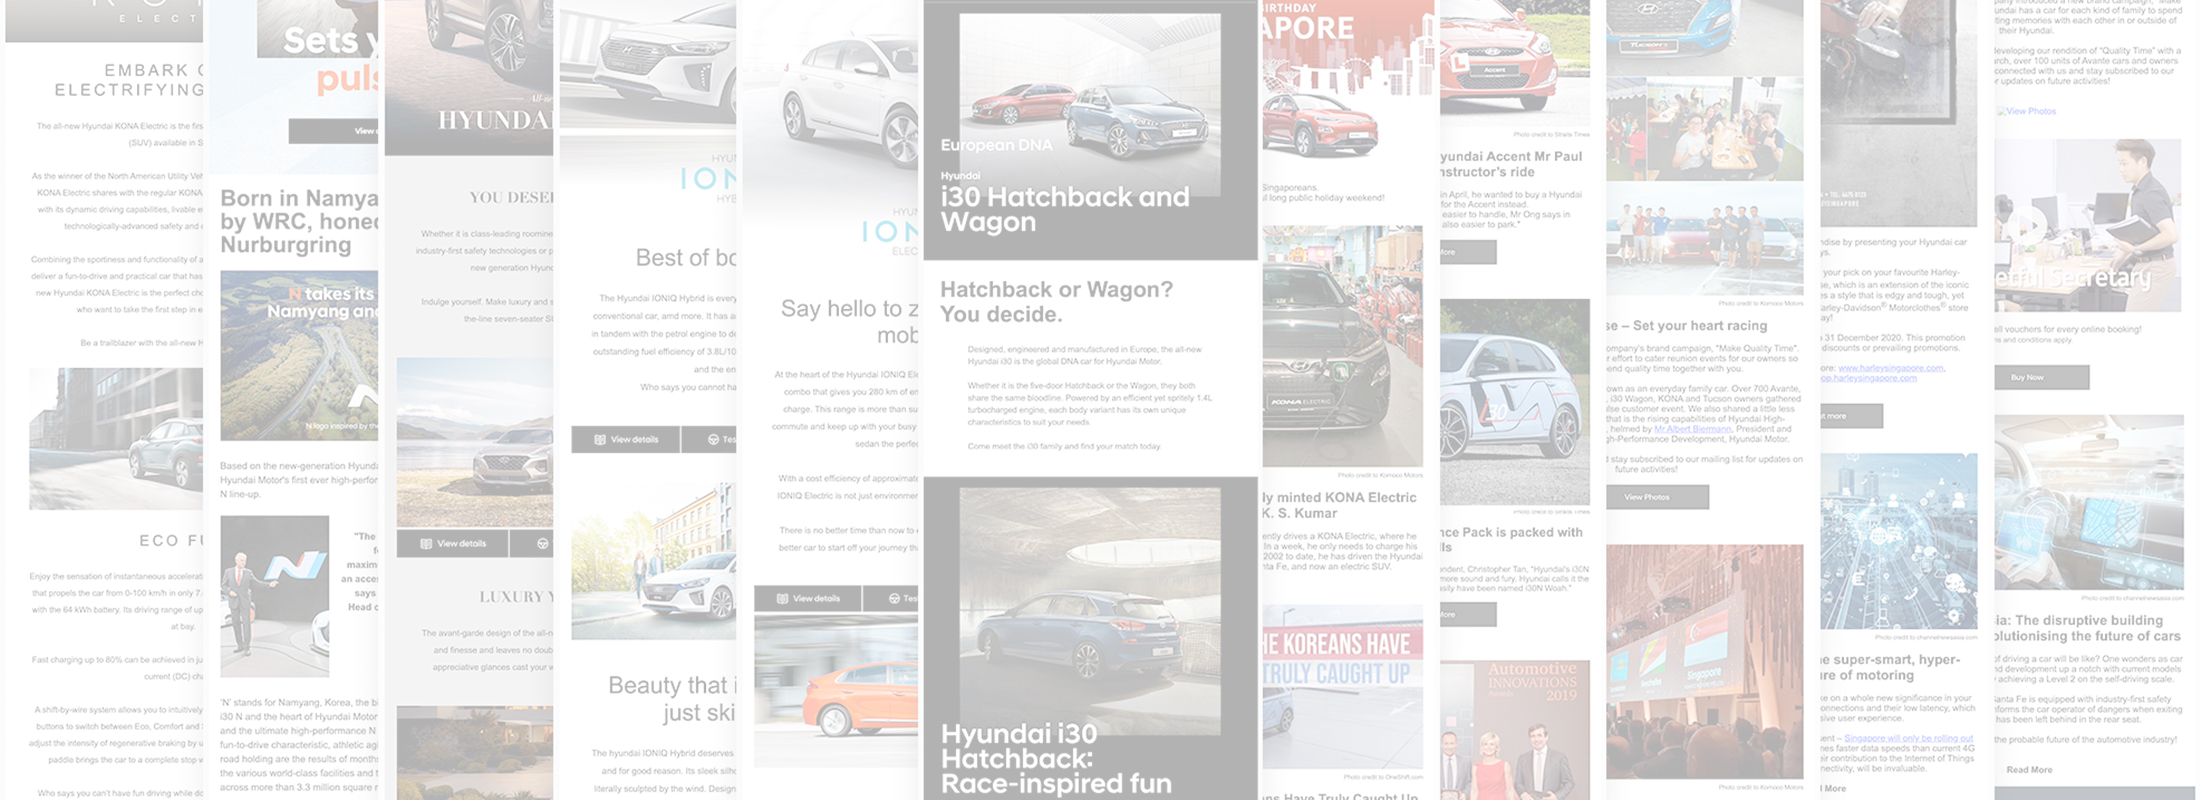Click the 'Say hello to' IONIQ Electric heading

pos(849,321)
